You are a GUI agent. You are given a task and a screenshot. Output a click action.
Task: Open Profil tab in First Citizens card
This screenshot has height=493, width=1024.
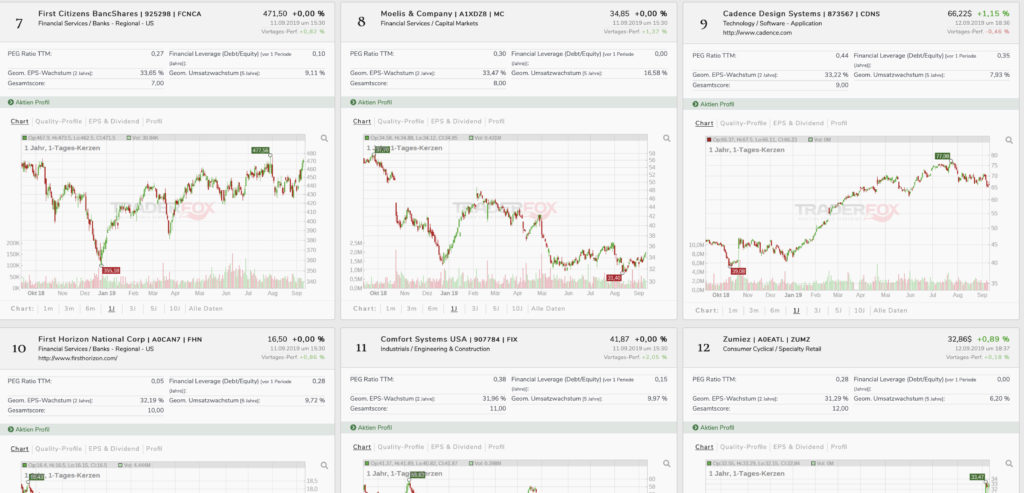[x=154, y=121]
